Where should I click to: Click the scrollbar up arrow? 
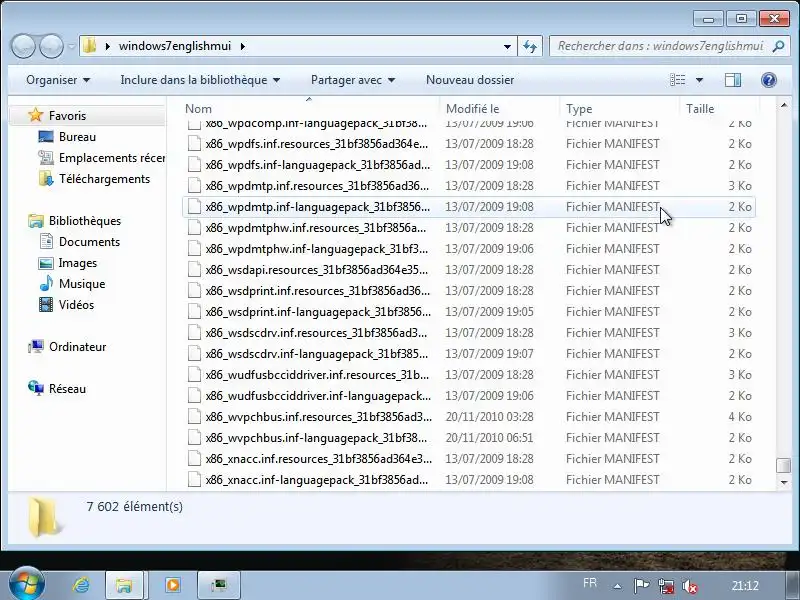click(x=784, y=105)
